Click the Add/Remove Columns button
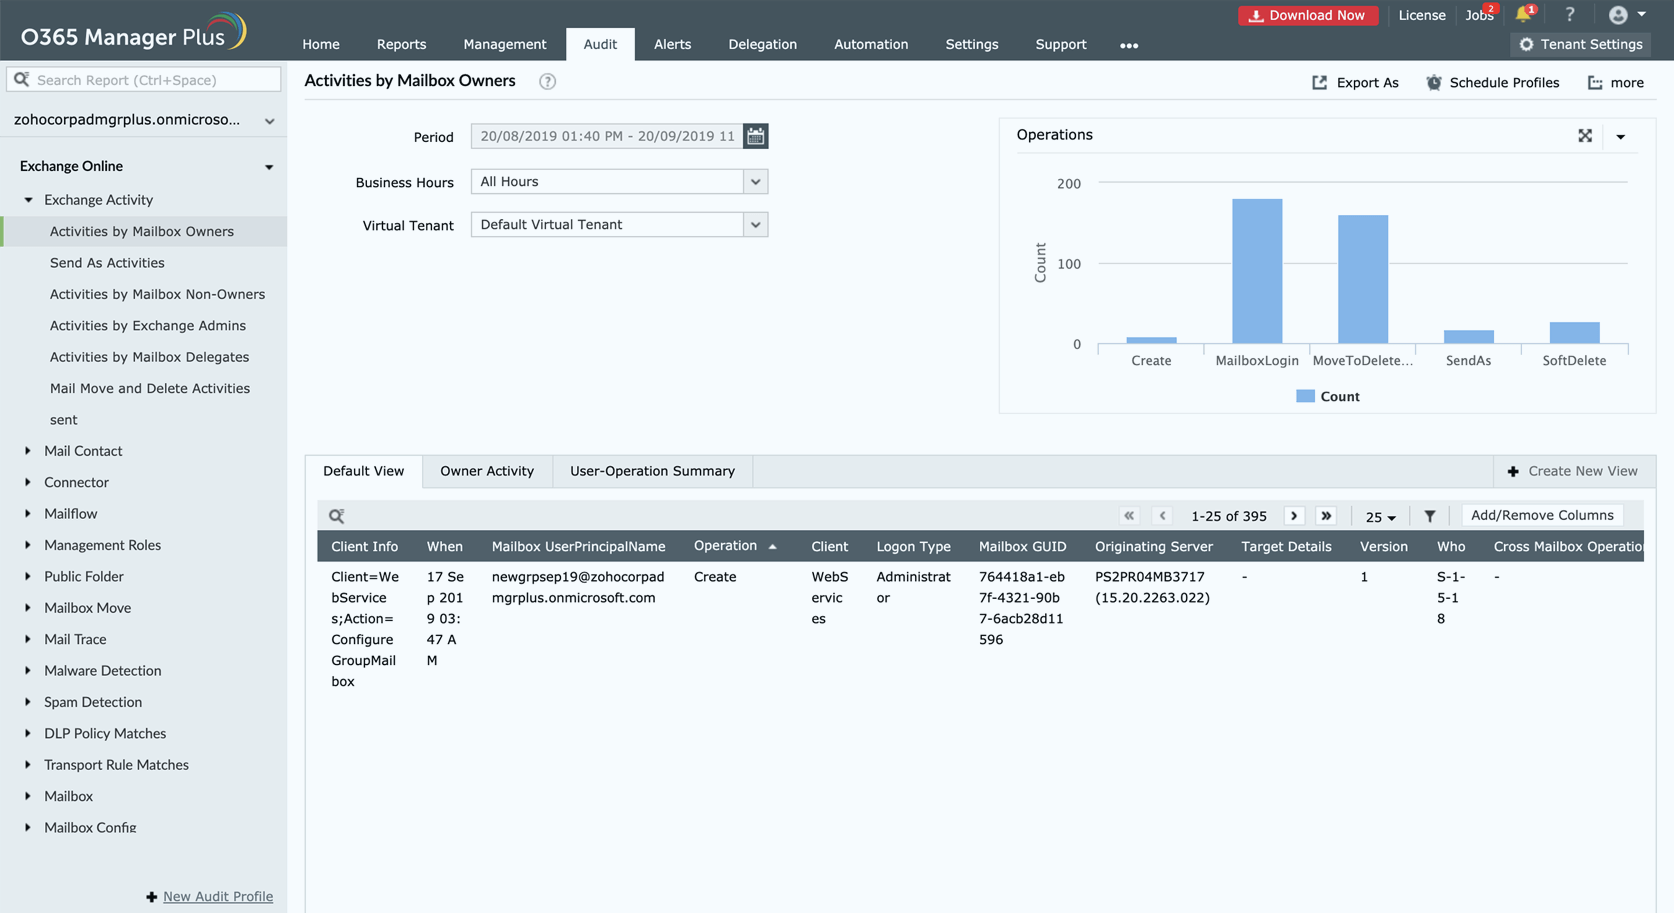Viewport: 1674px width, 913px height. pos(1541,516)
